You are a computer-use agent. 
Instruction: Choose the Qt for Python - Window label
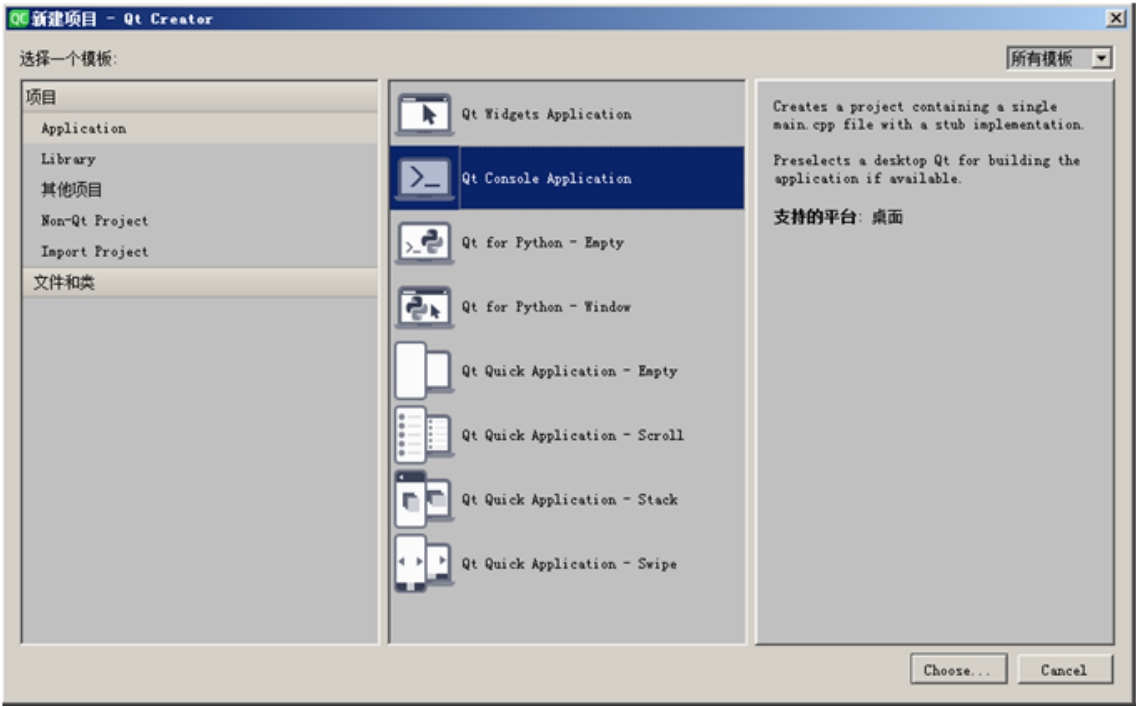pos(546,307)
